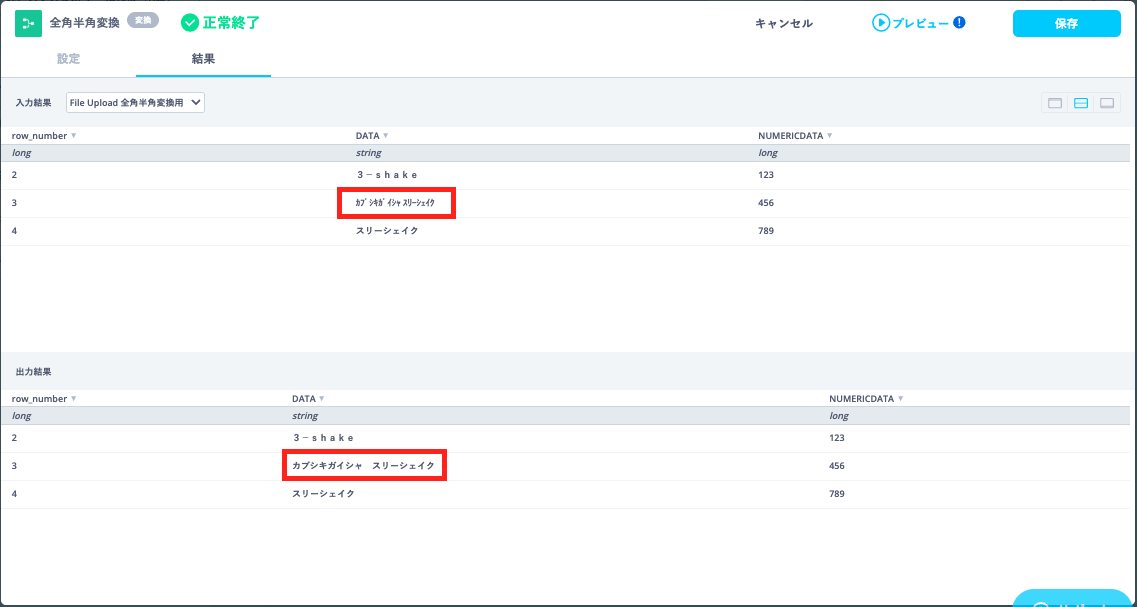Image resolution: width=1137 pixels, height=607 pixels.
Task: Open input row_number column sort arrow
Action: 74,136
